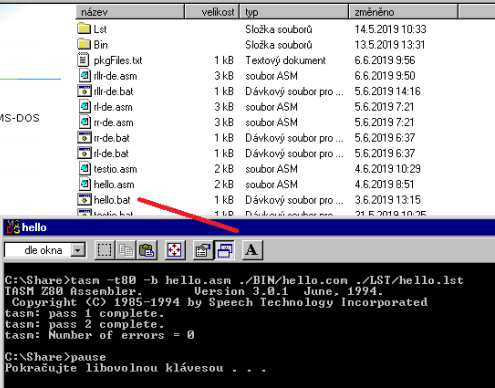
Task: Select the Bin folder icon
Action: click(x=84, y=44)
